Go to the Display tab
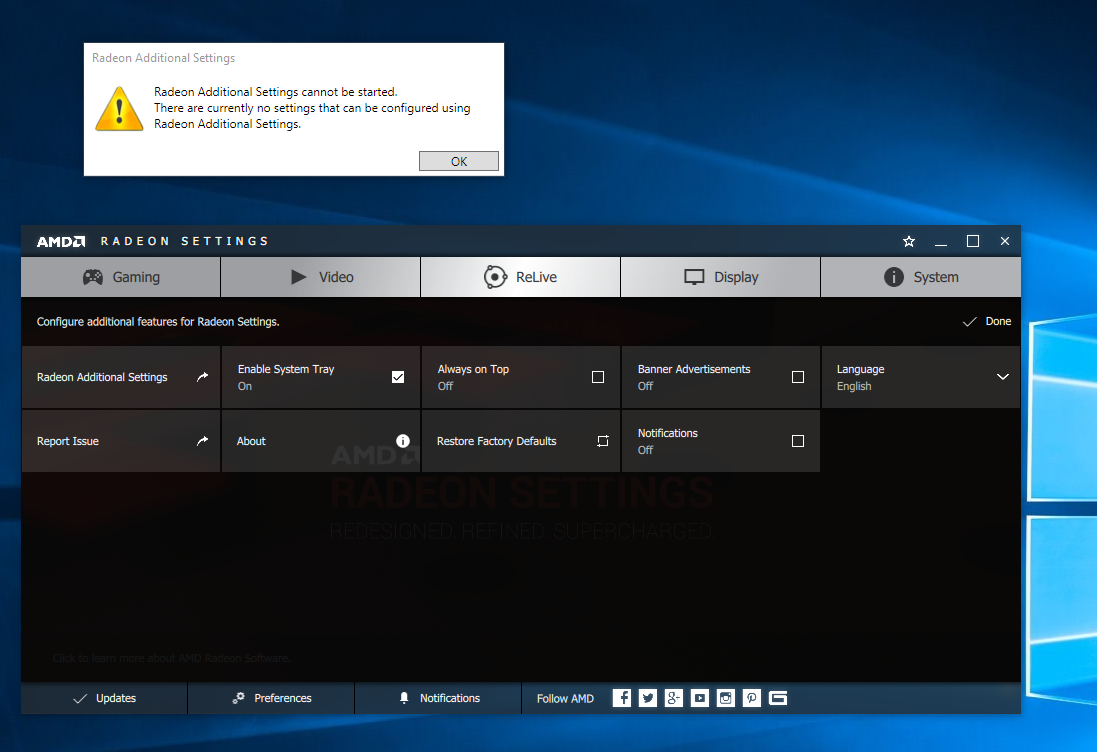The image size is (1097, 752). (x=721, y=277)
